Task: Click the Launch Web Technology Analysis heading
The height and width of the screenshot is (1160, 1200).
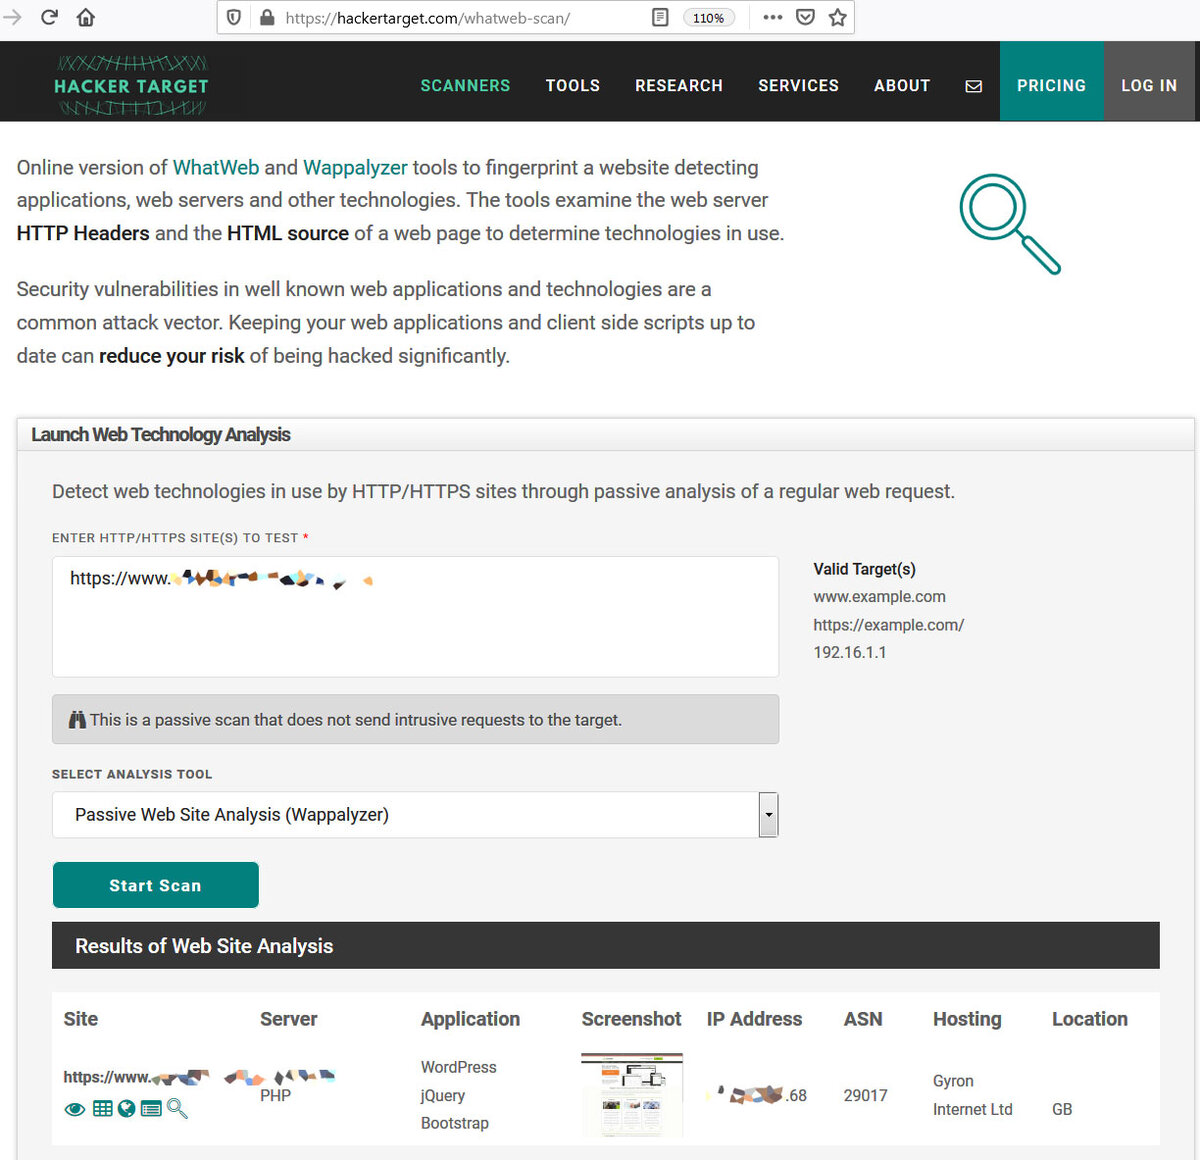Action: 161,435
